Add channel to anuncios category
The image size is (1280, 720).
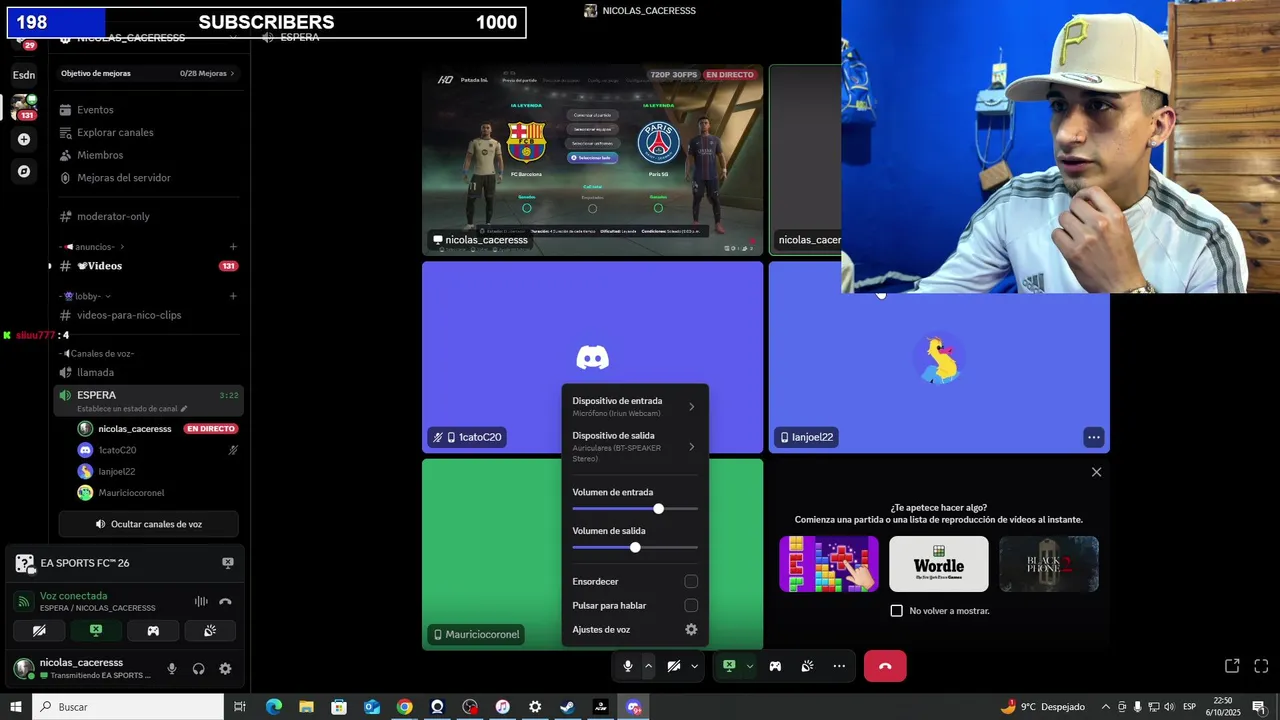point(233,247)
